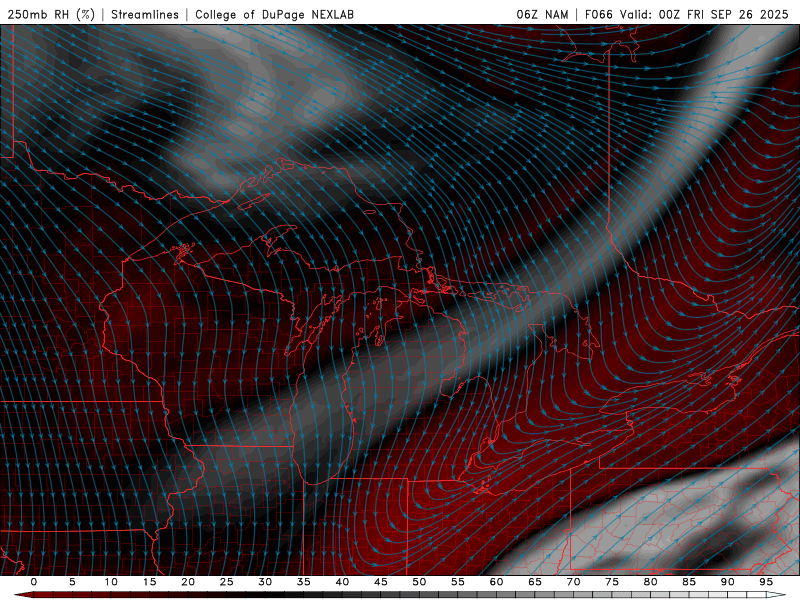800x600 pixels.
Task: Click the colorbar label "10"
Action: (111, 582)
